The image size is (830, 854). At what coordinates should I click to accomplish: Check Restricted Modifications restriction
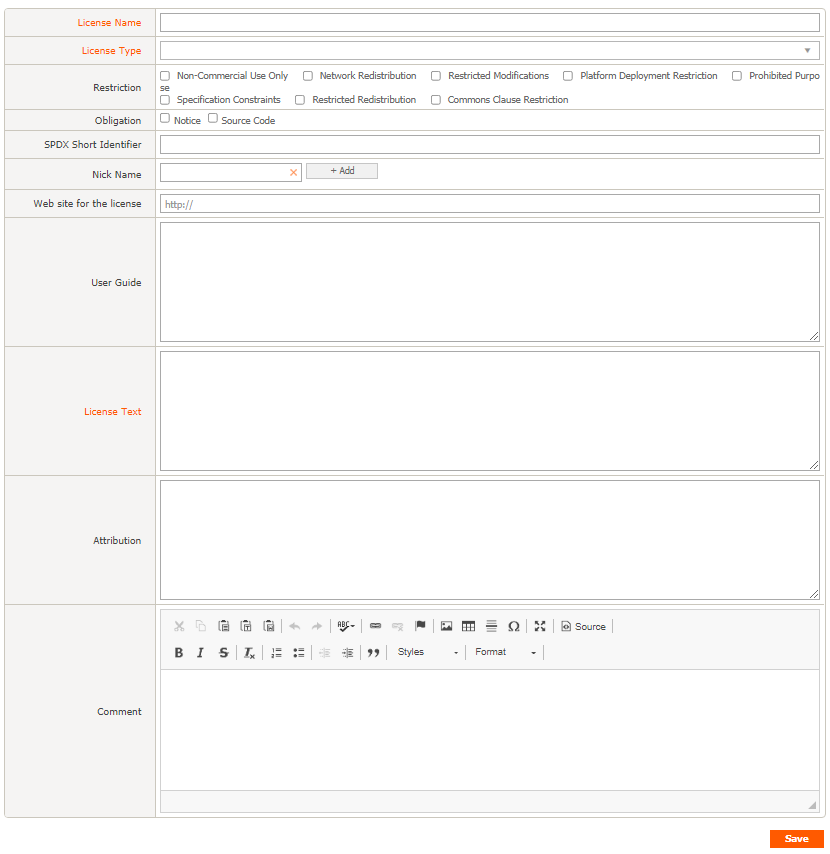pyautogui.click(x=436, y=76)
